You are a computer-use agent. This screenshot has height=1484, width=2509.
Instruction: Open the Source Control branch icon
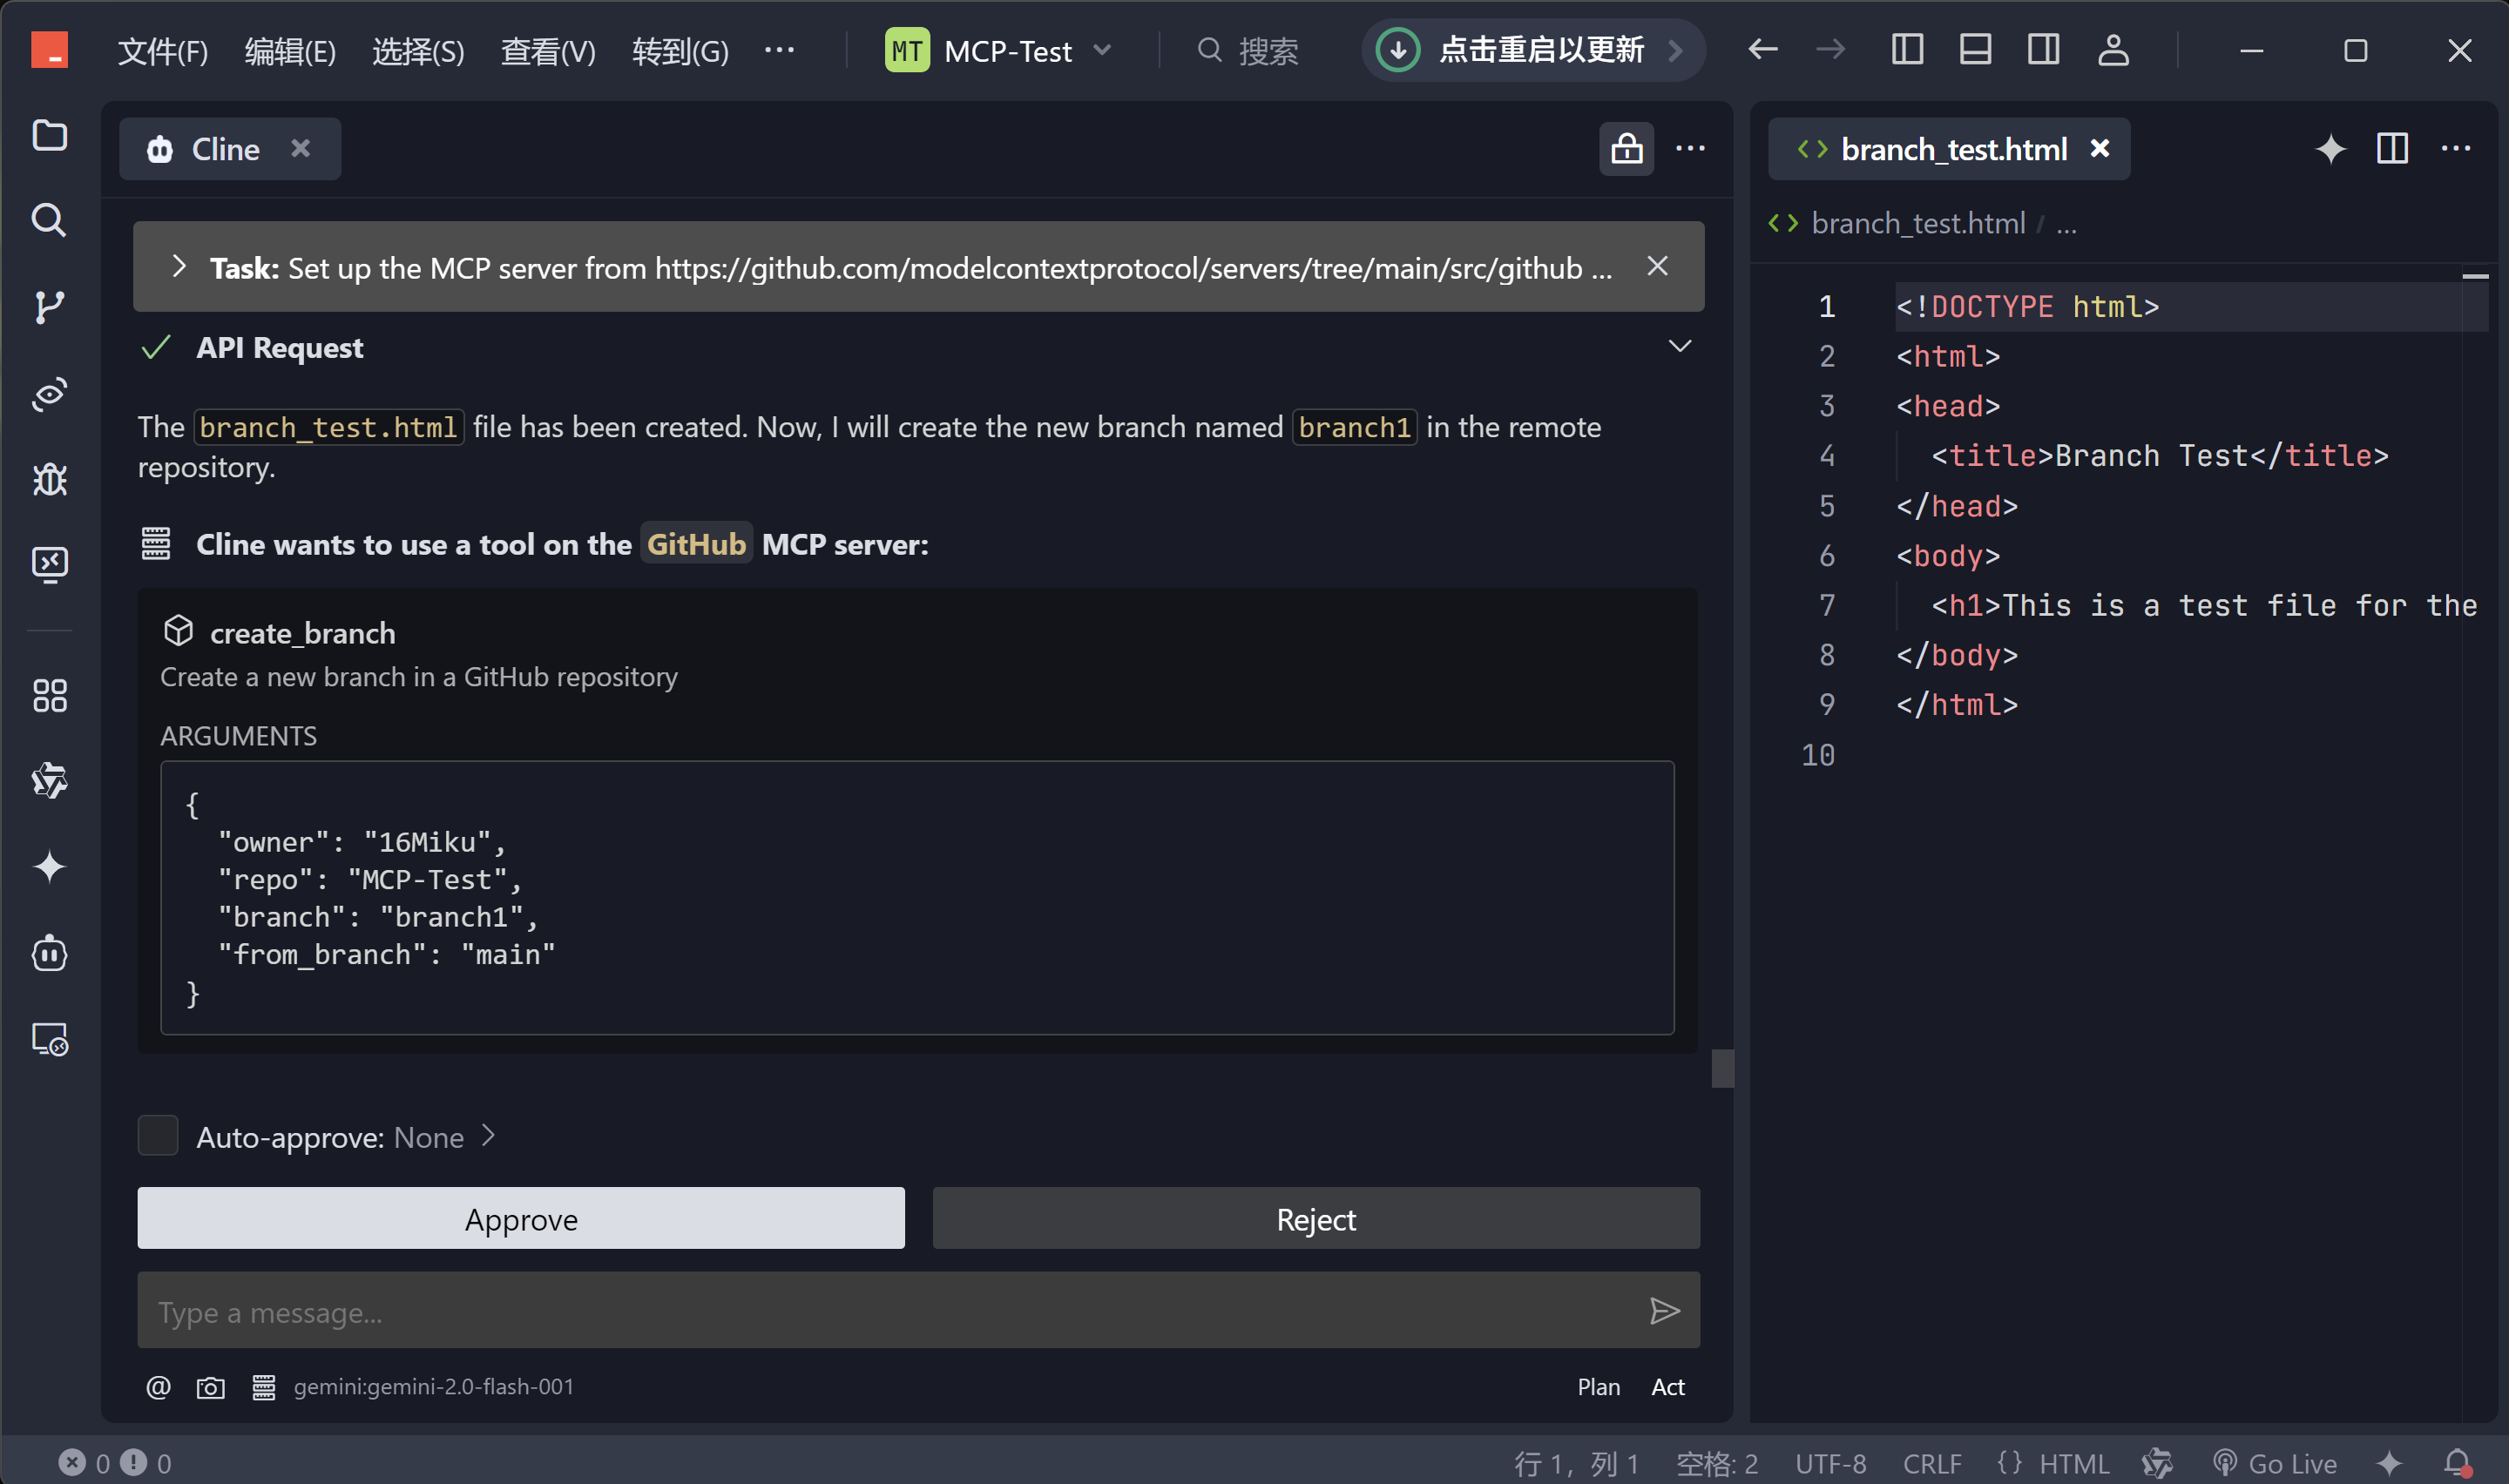pyautogui.click(x=49, y=307)
